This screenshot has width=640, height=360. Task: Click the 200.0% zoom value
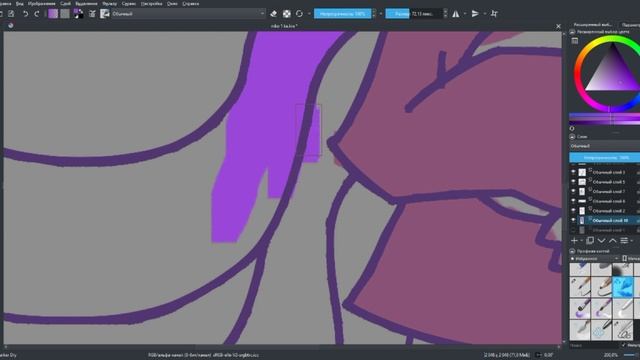click(x=611, y=355)
